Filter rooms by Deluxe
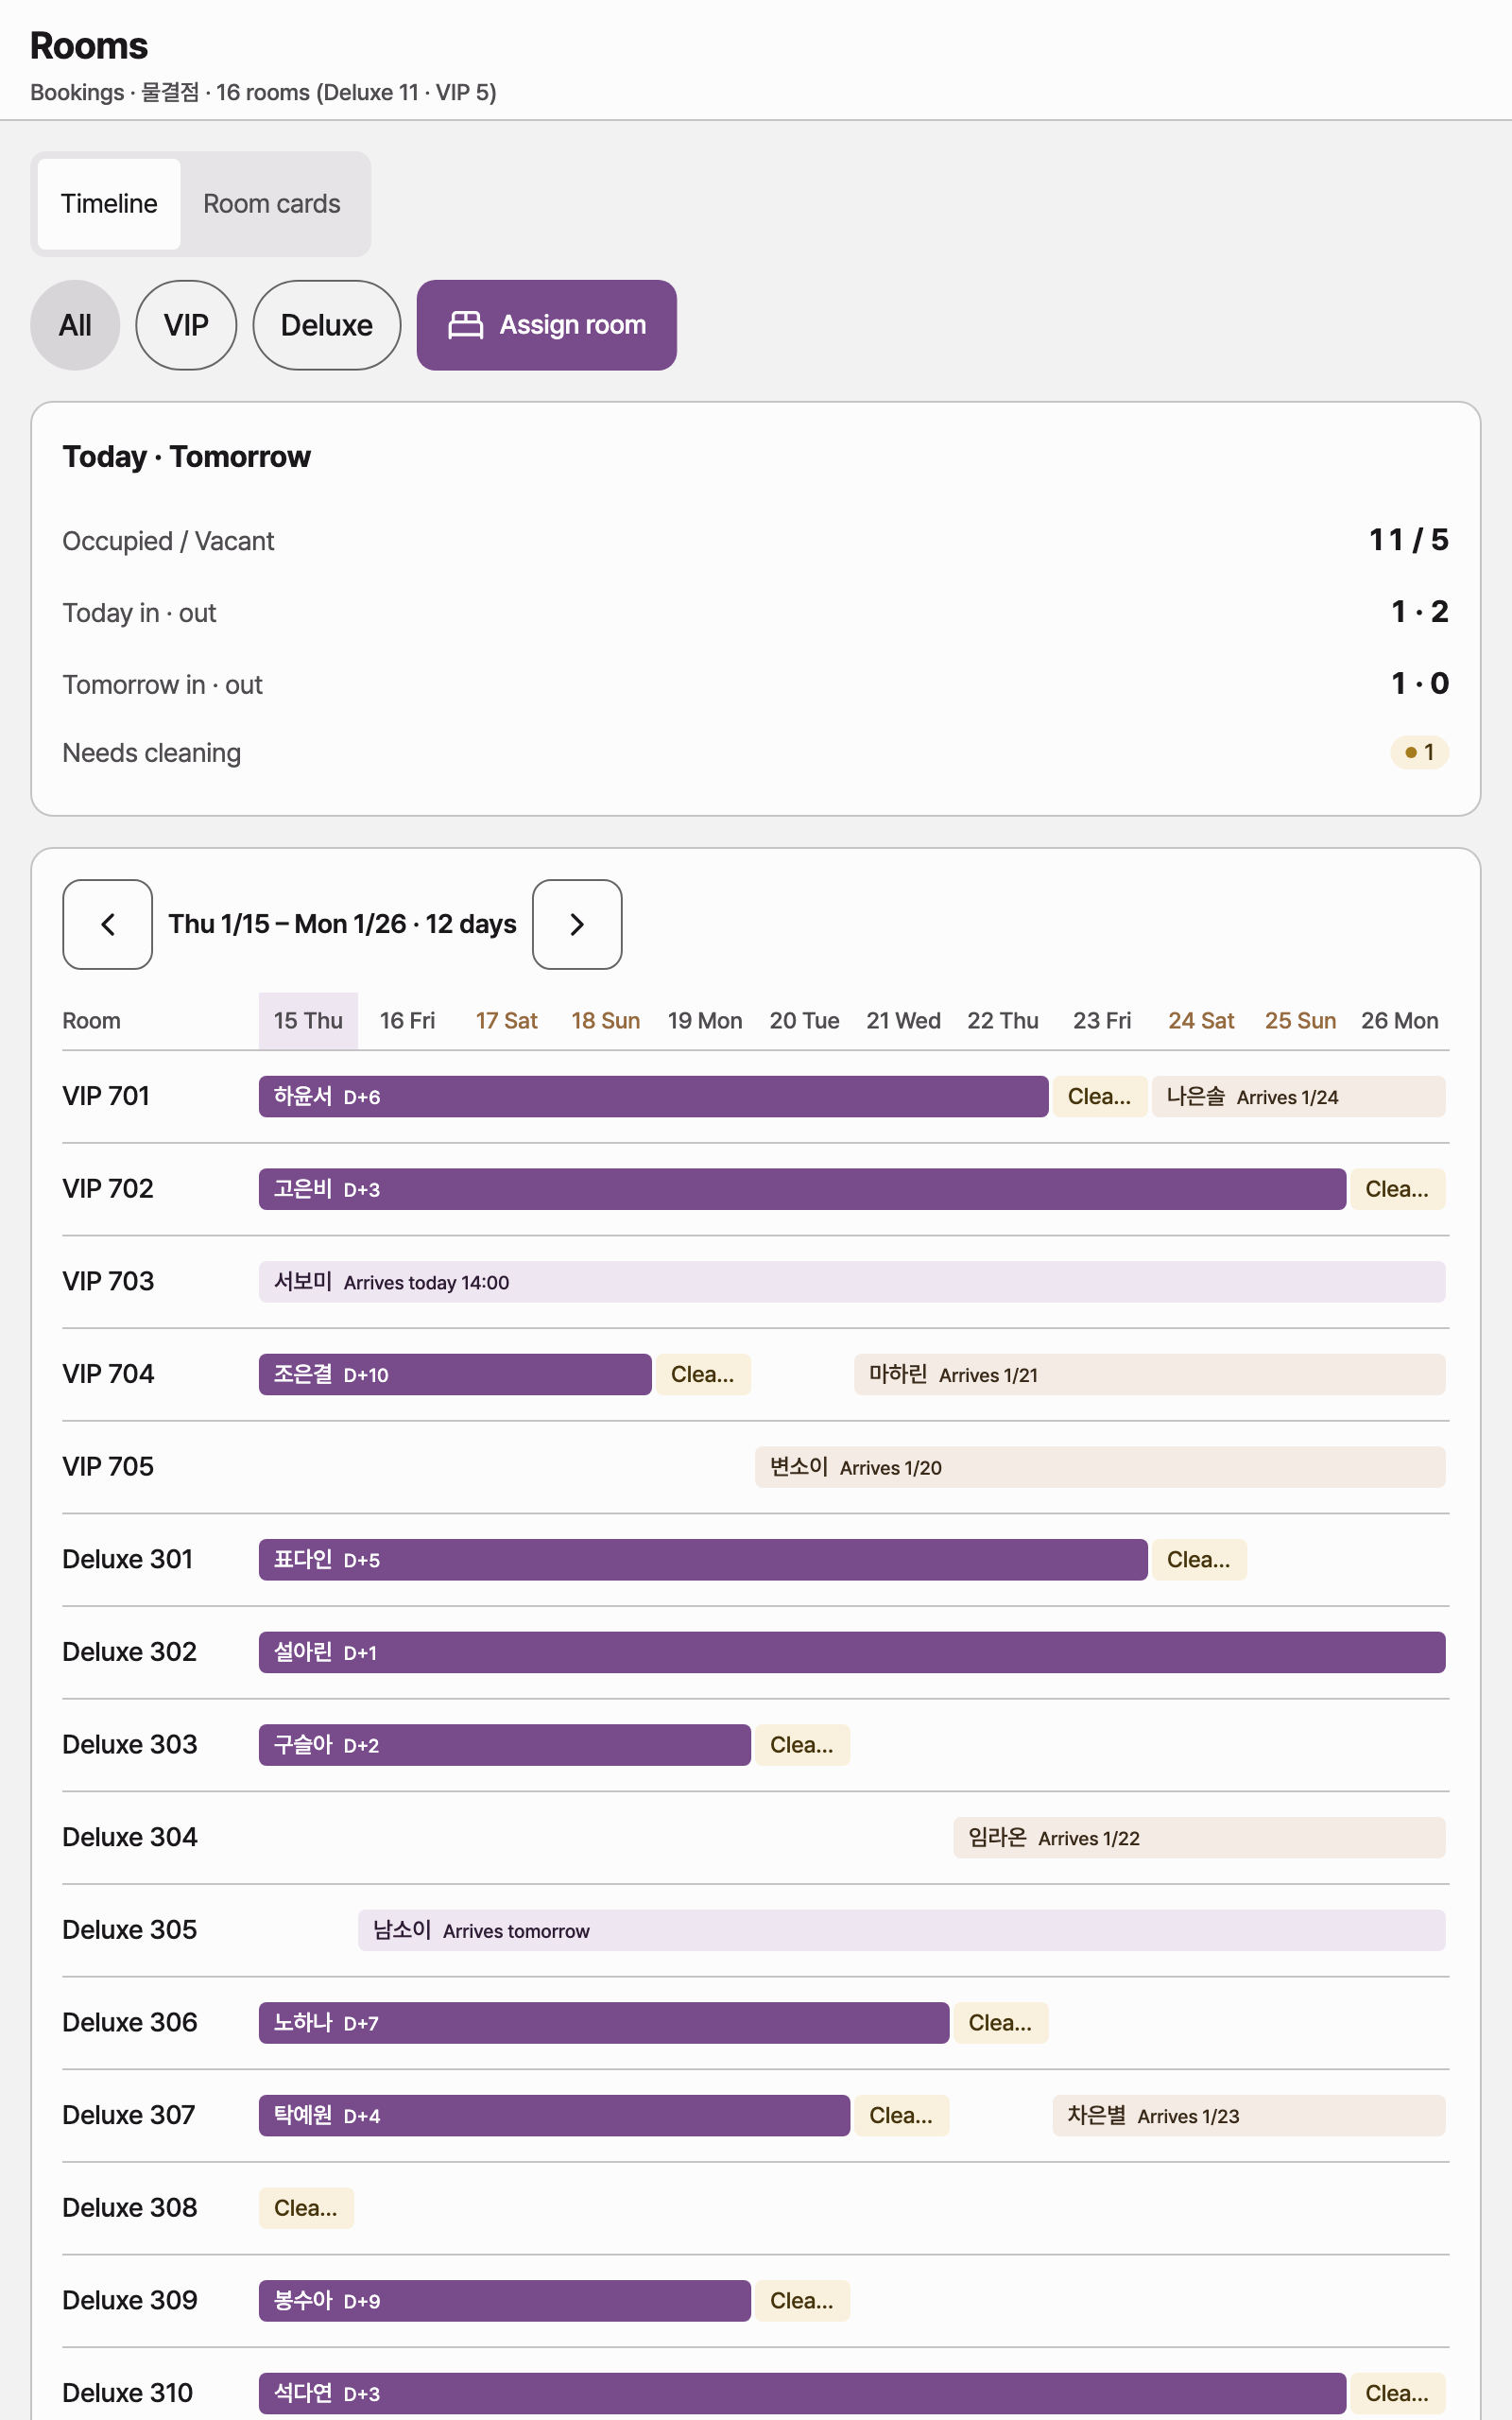The image size is (1512, 2420). (327, 325)
